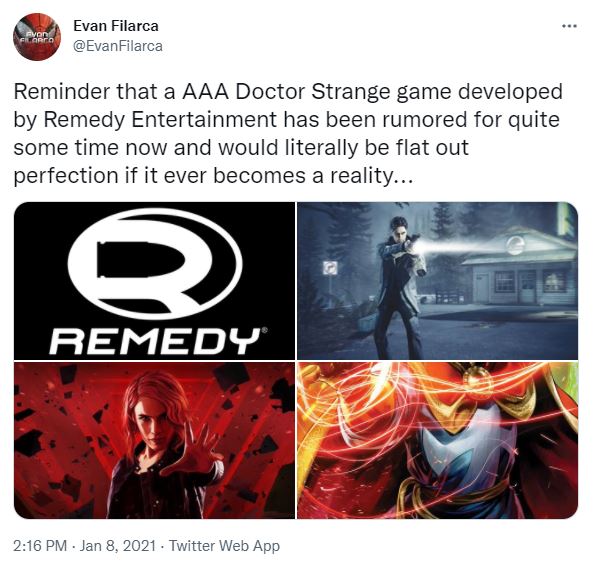View the red-haired woman artwork image

coord(154,440)
